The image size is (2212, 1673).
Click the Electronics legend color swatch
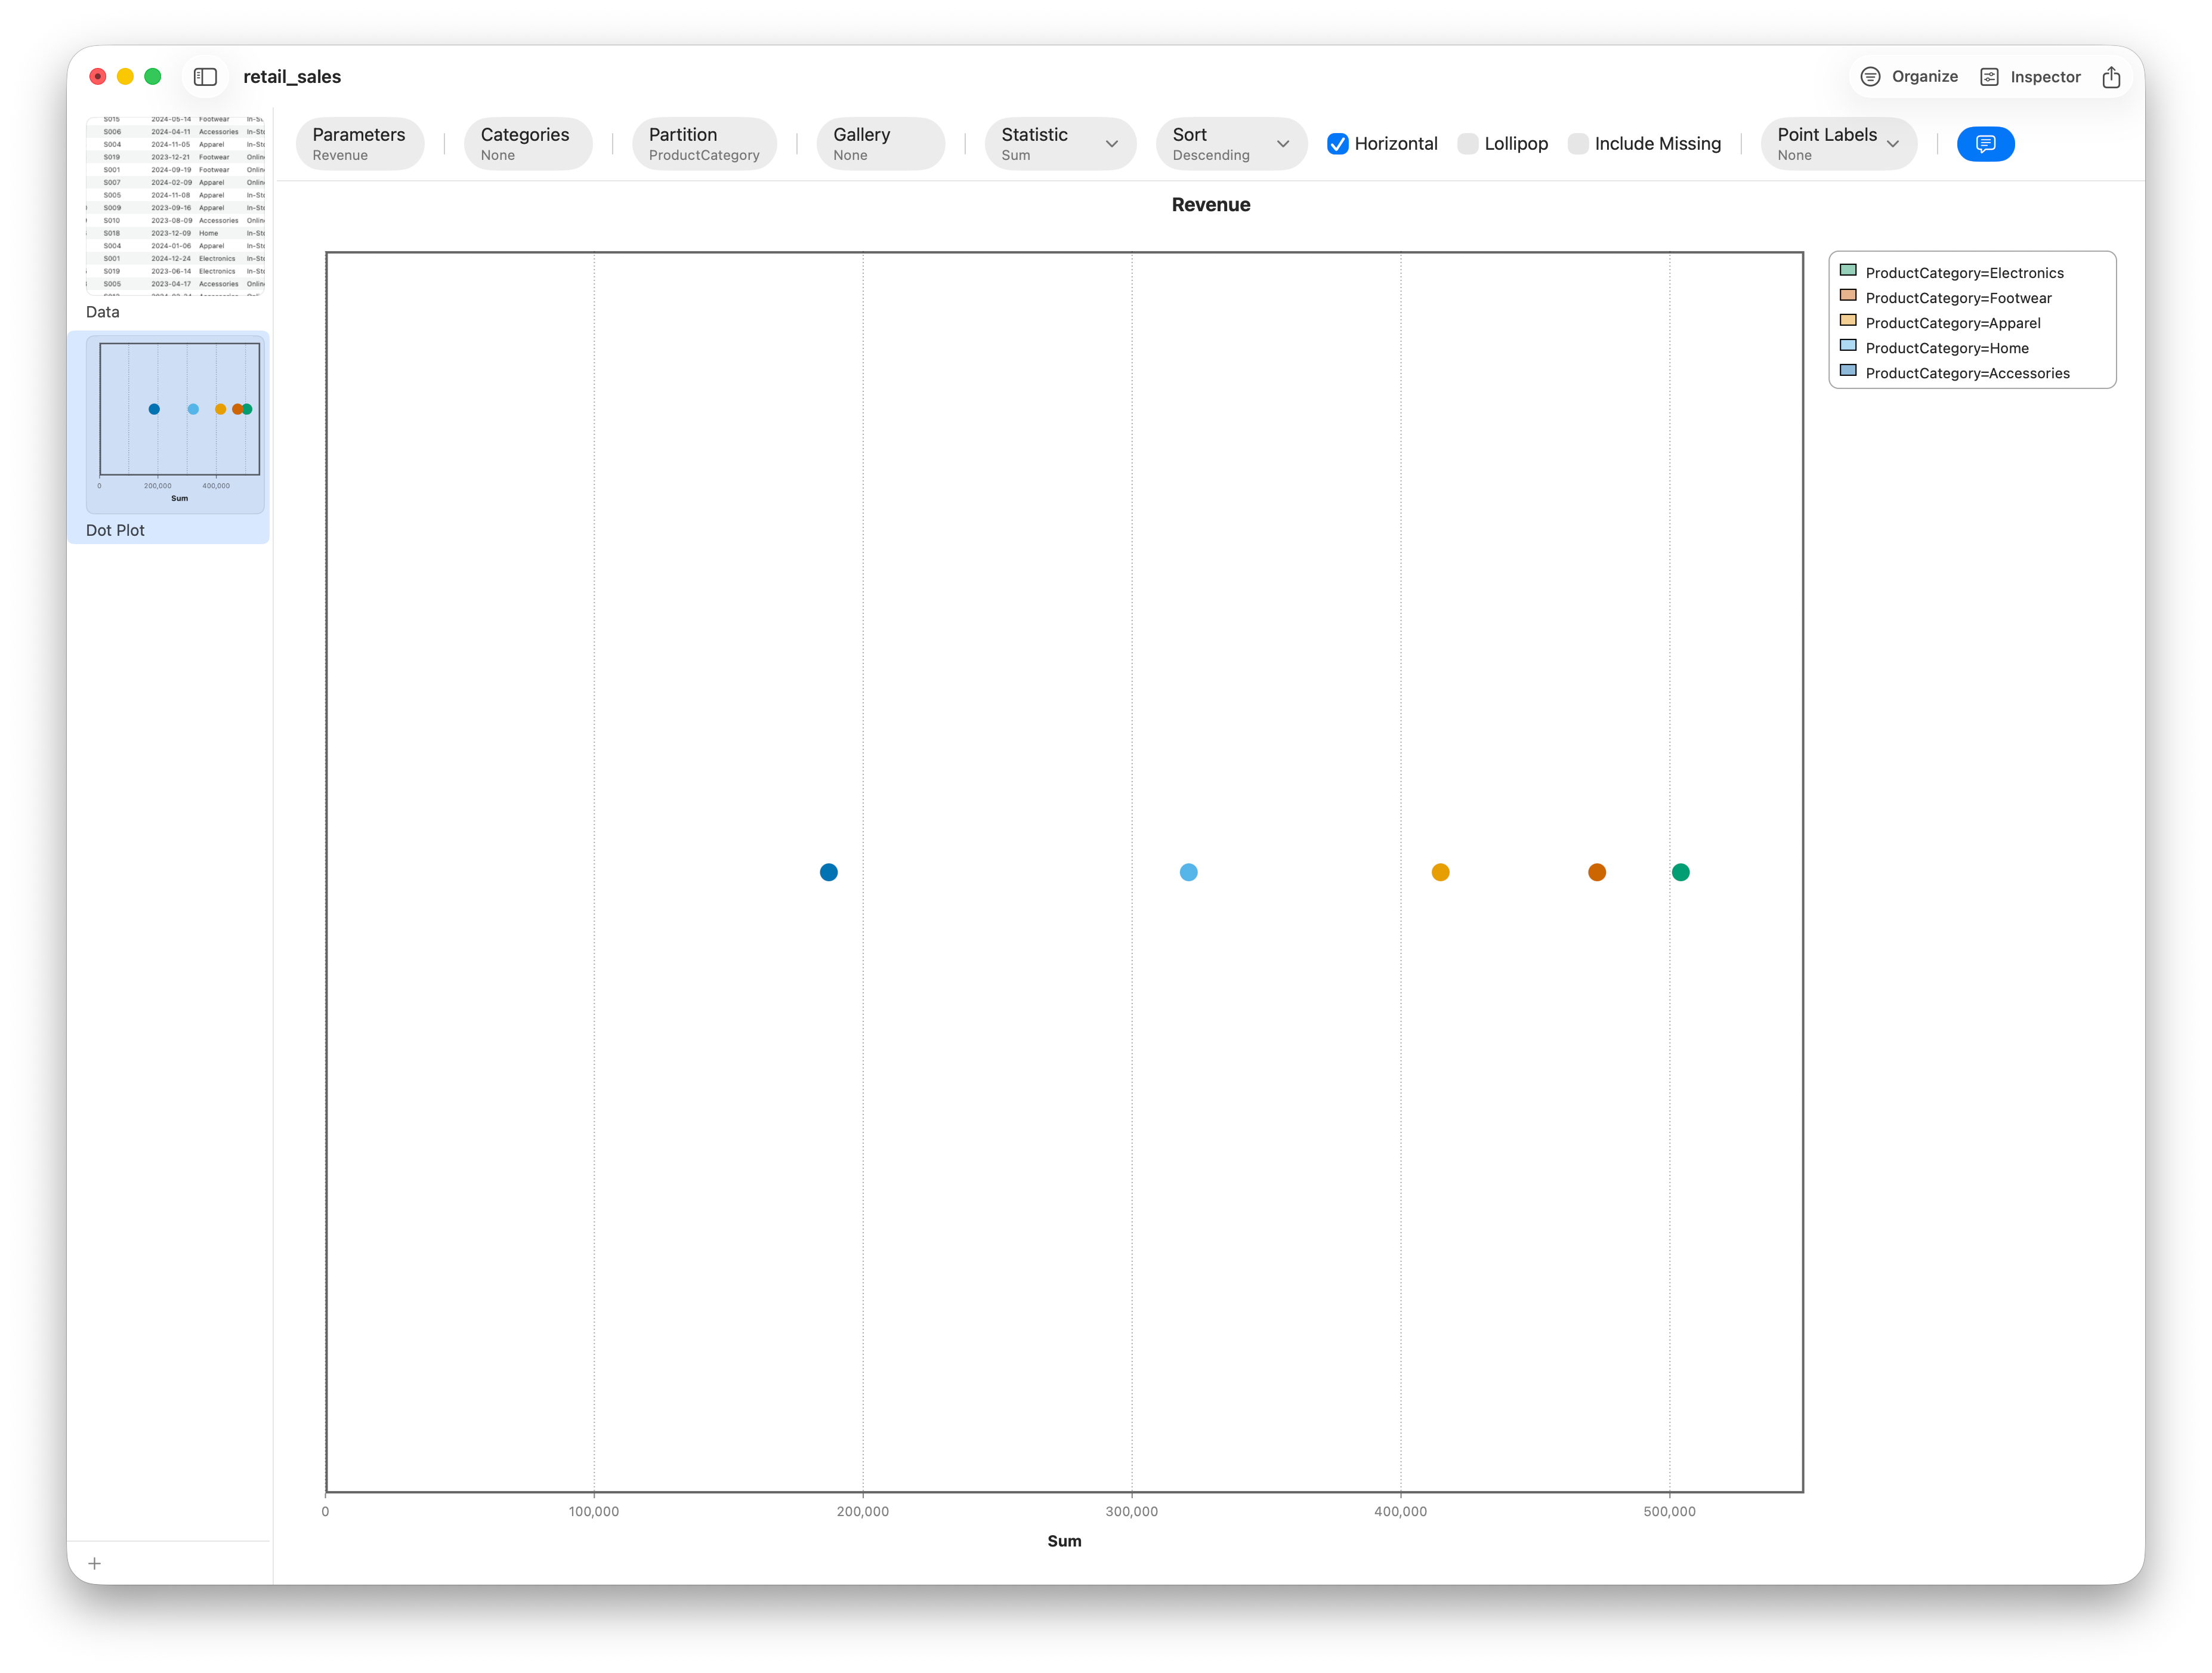pyautogui.click(x=1848, y=271)
